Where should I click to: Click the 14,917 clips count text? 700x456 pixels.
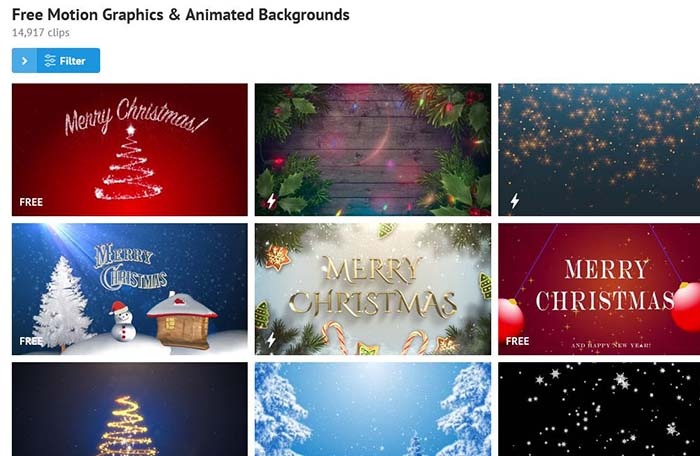pos(41,33)
